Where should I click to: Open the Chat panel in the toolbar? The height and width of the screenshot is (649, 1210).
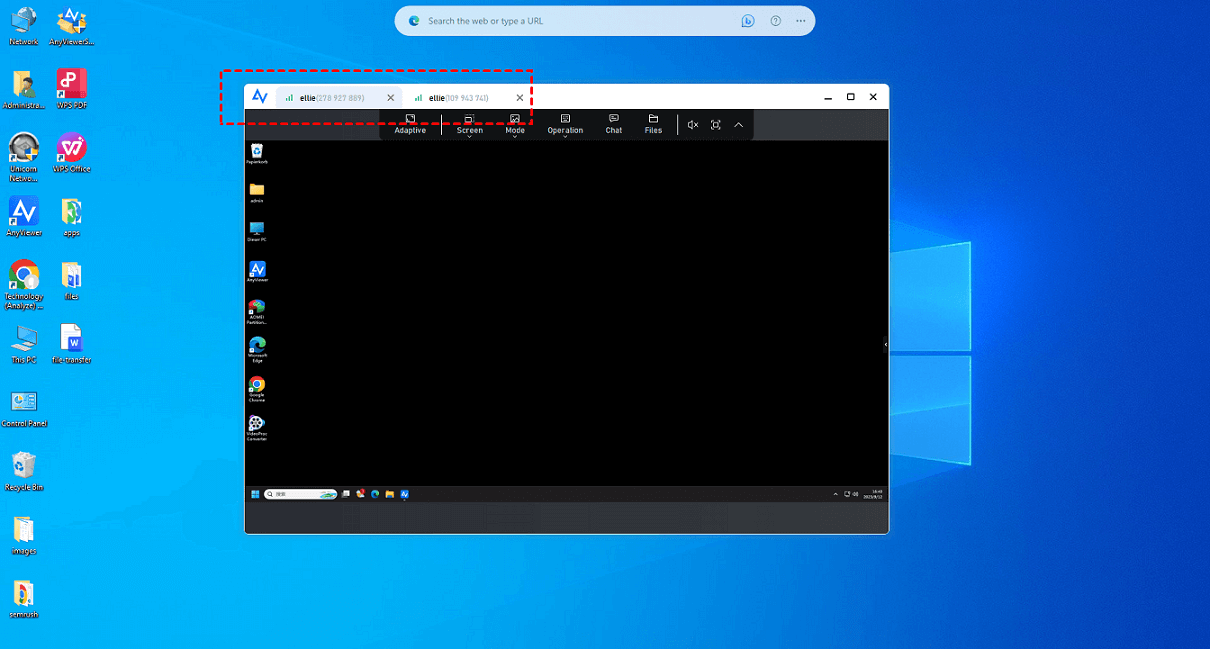613,123
